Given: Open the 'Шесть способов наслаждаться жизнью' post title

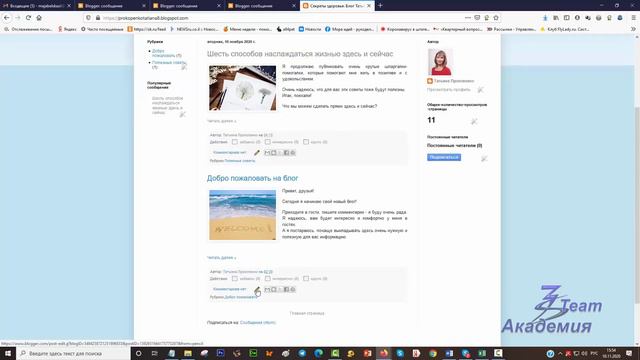Looking at the screenshot, I should coord(300,54).
